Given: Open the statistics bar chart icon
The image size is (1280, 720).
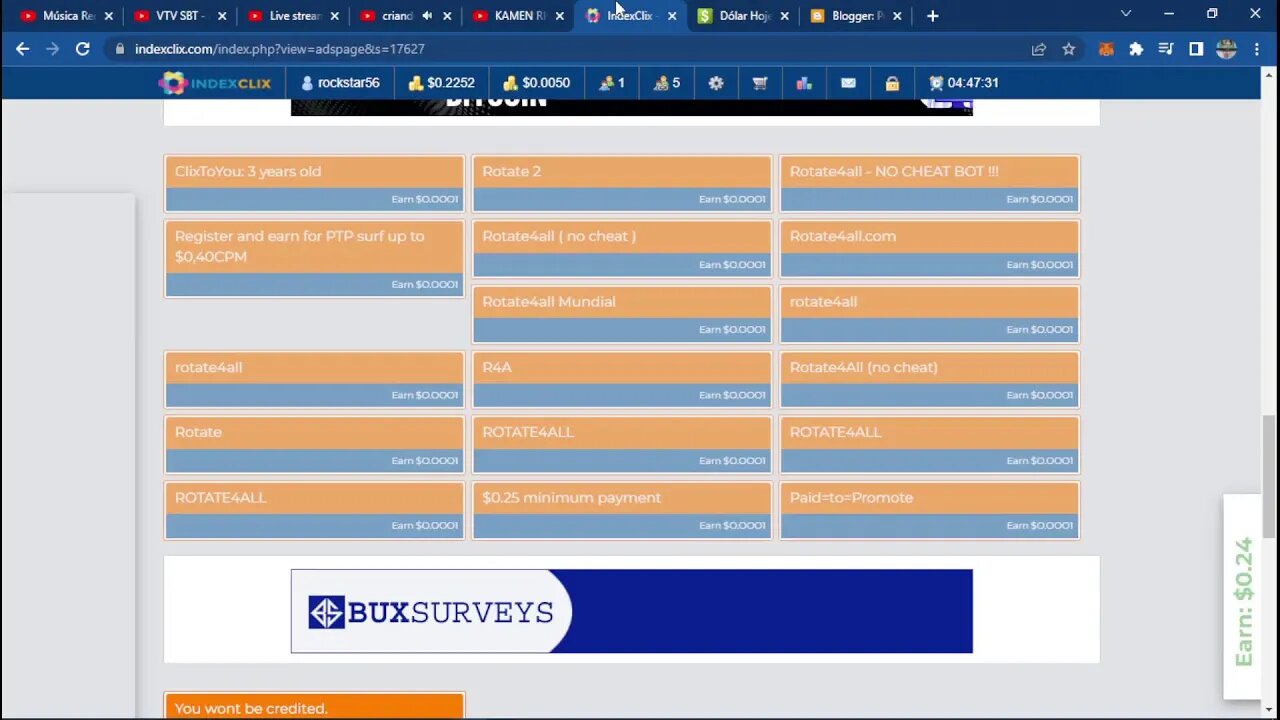Looking at the screenshot, I should (804, 83).
